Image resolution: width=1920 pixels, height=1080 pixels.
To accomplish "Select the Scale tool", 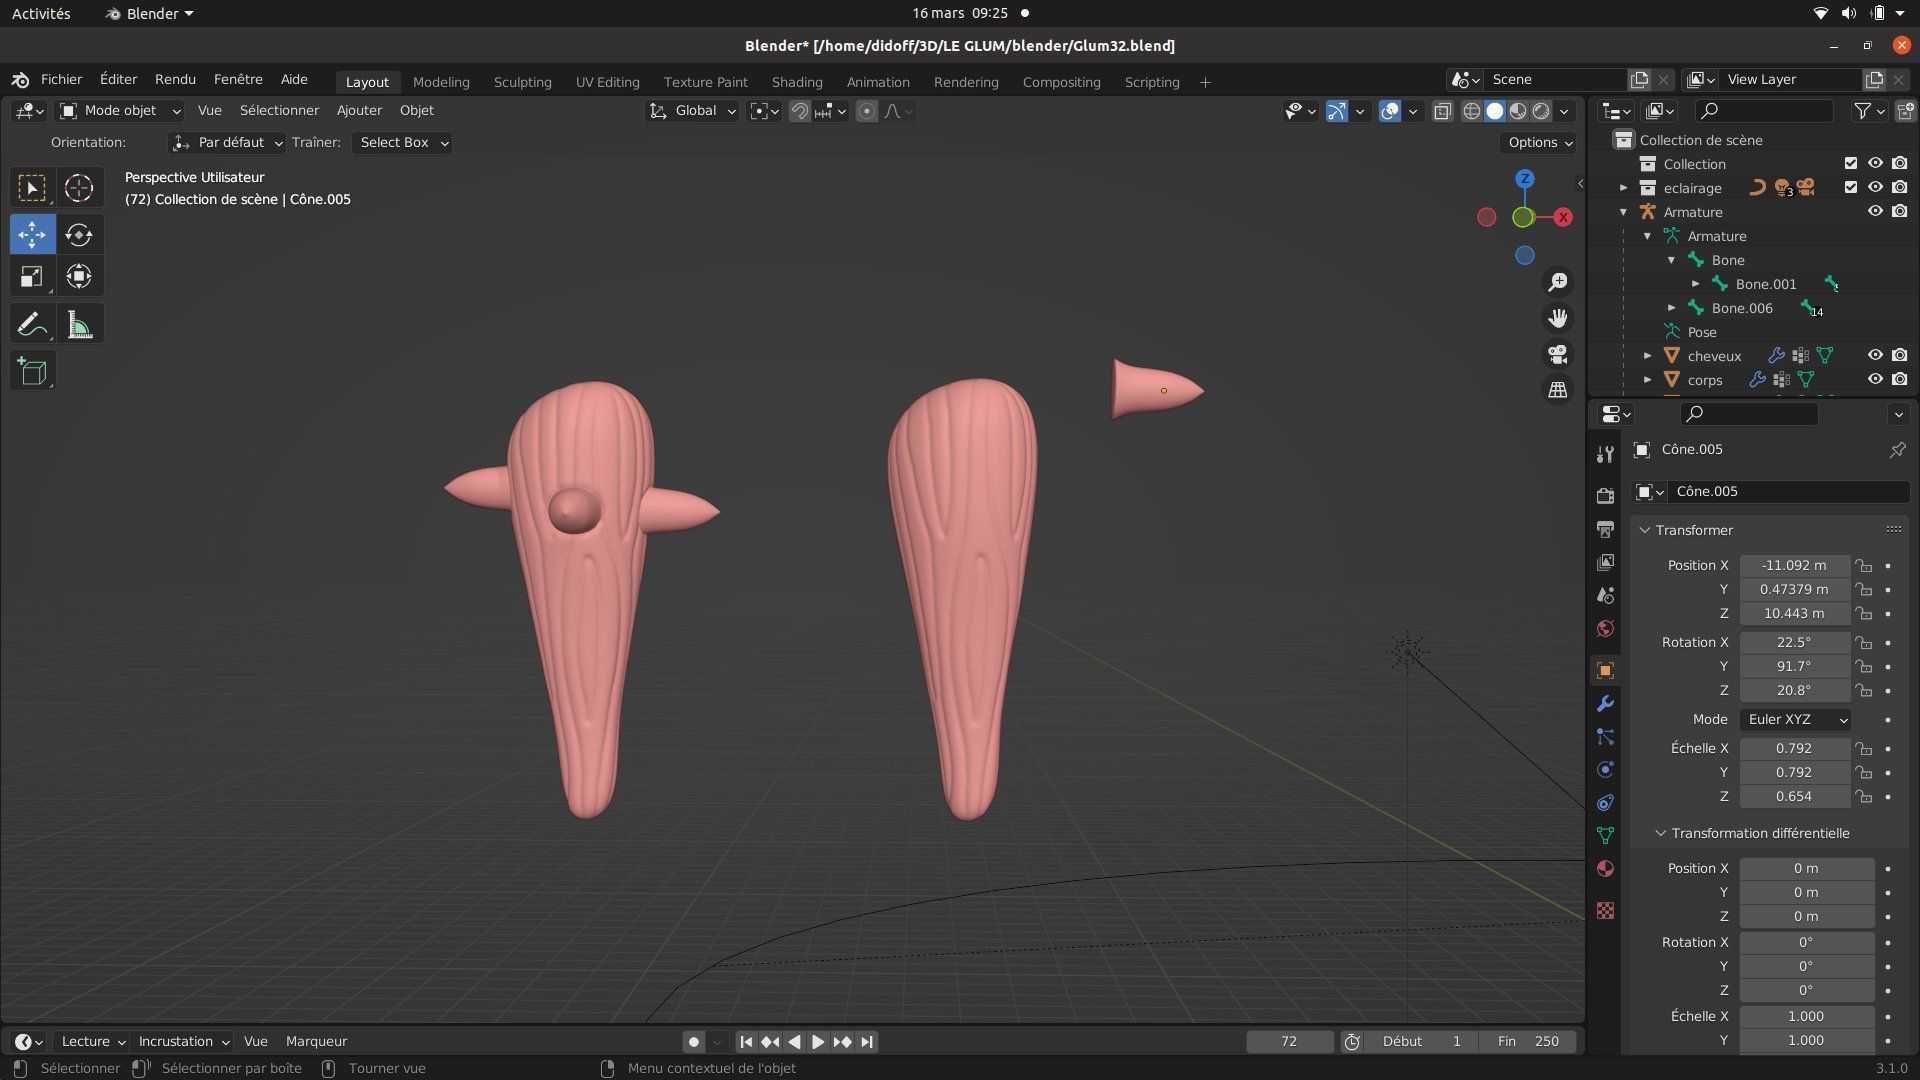I will (32, 277).
